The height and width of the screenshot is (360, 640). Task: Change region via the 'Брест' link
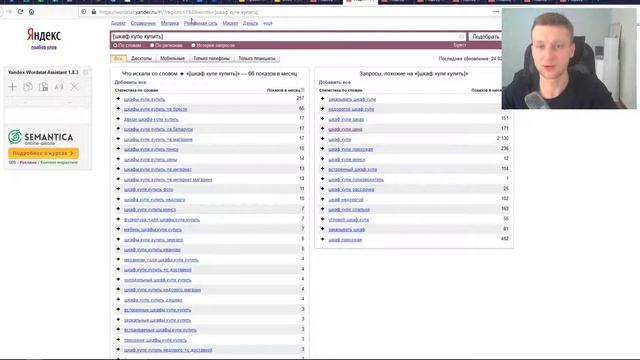point(459,45)
